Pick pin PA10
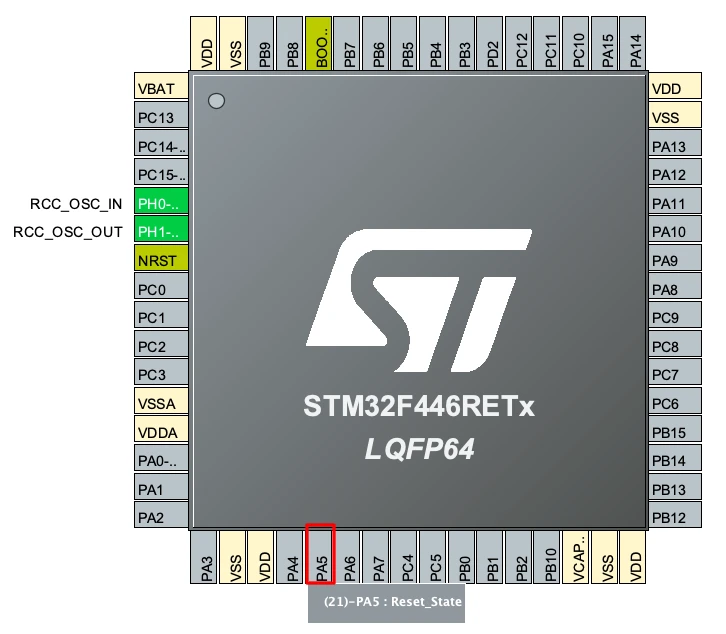Screen dimensions: 726x634 click(x=675, y=229)
